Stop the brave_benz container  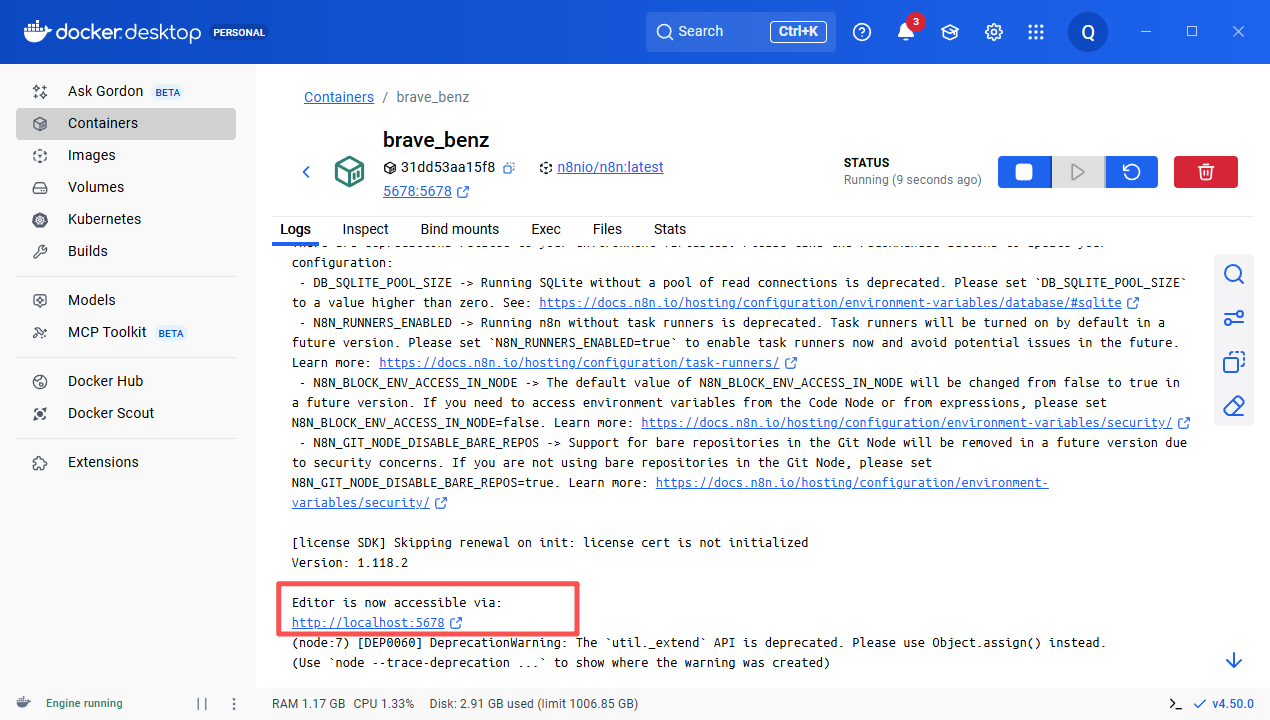(x=1024, y=172)
